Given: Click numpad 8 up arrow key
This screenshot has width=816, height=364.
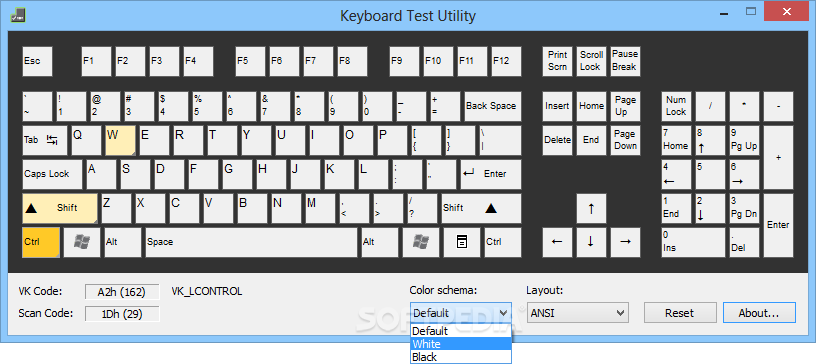Looking at the screenshot, I should tap(710, 140).
